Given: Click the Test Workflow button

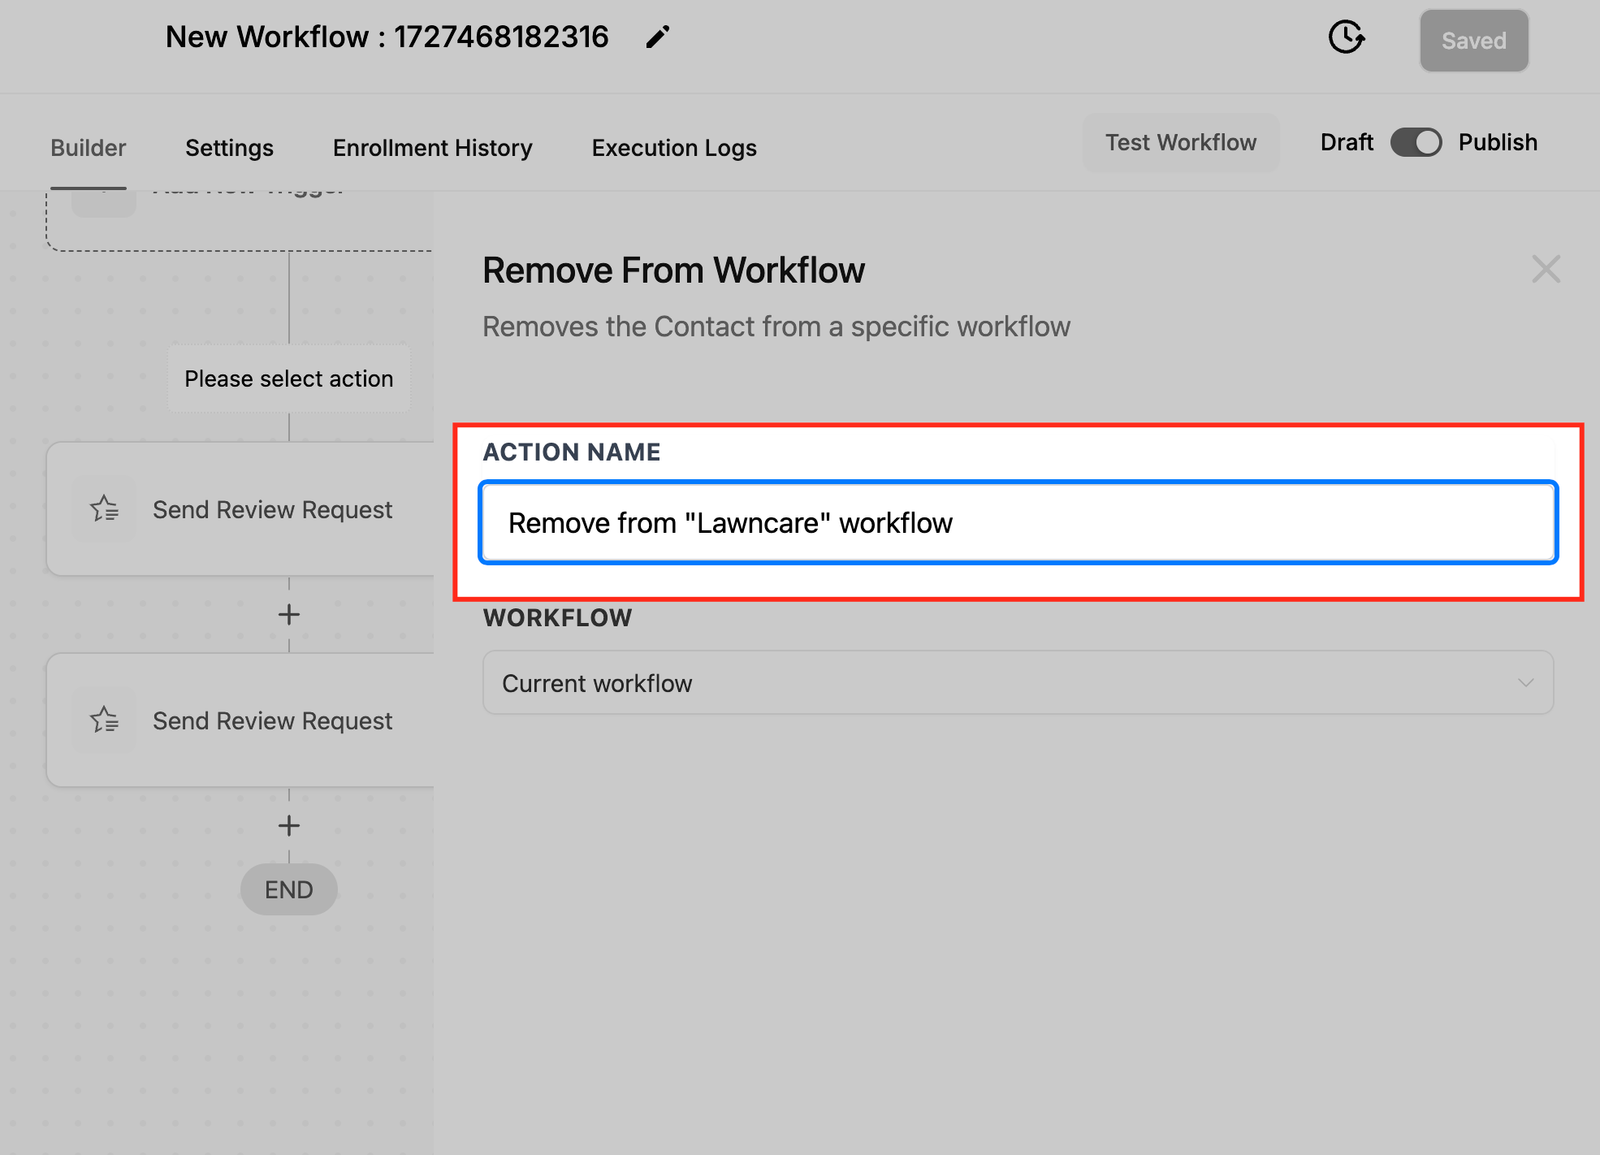Looking at the screenshot, I should point(1180,143).
